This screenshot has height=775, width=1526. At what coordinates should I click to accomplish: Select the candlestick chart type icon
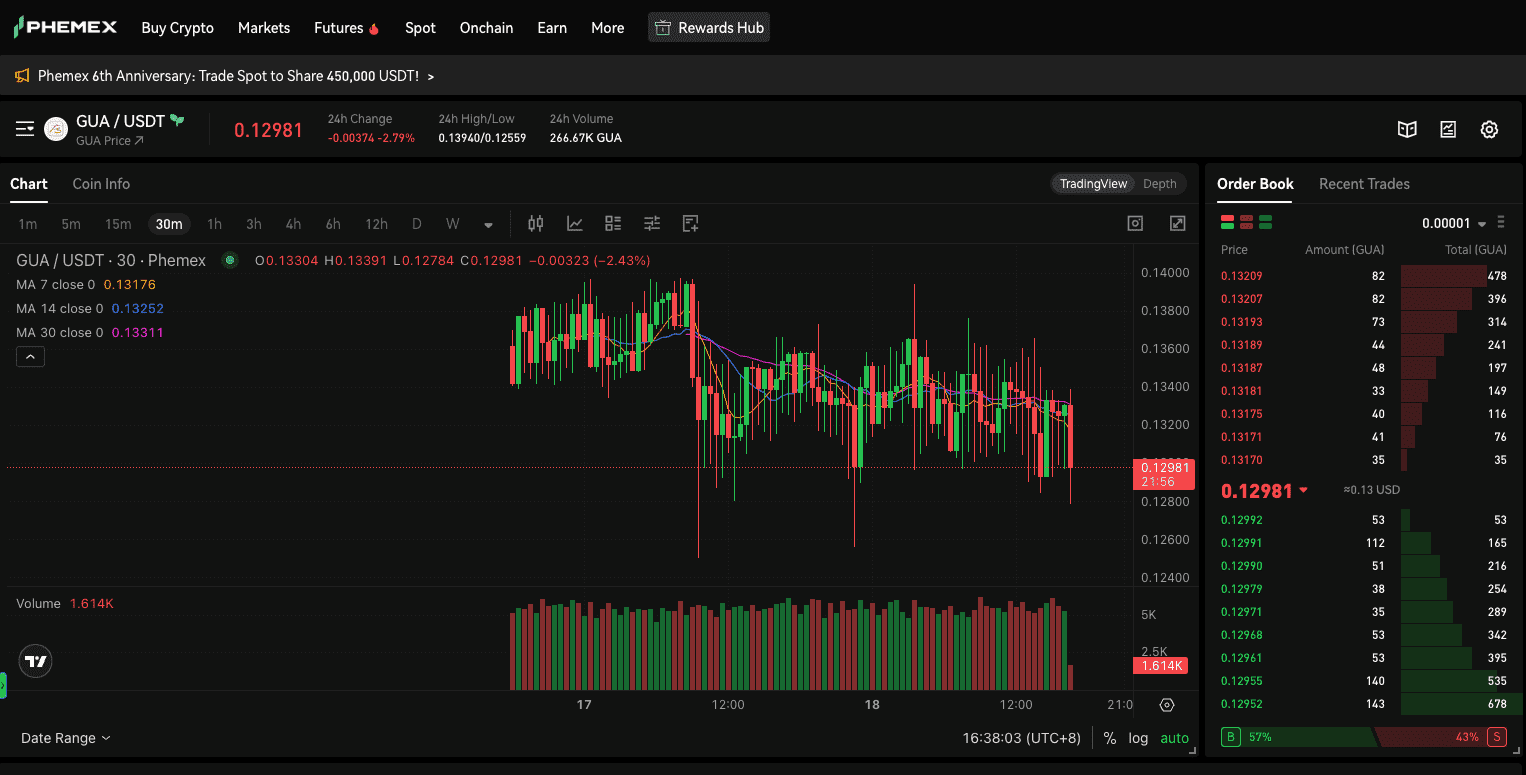click(x=535, y=223)
